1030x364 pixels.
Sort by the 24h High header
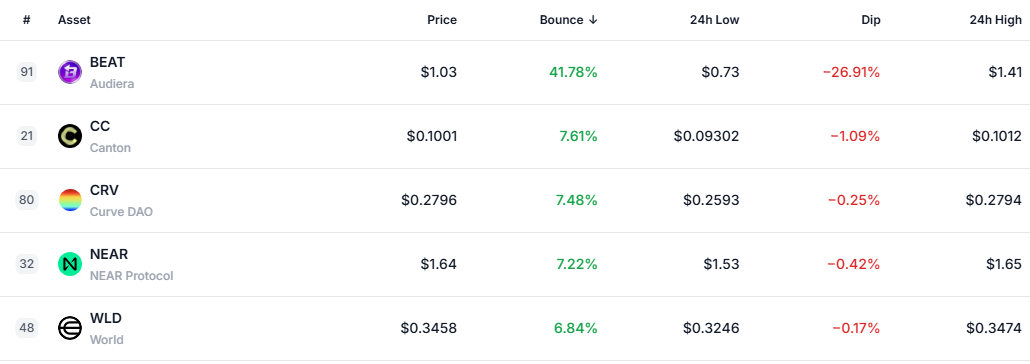[x=996, y=20]
